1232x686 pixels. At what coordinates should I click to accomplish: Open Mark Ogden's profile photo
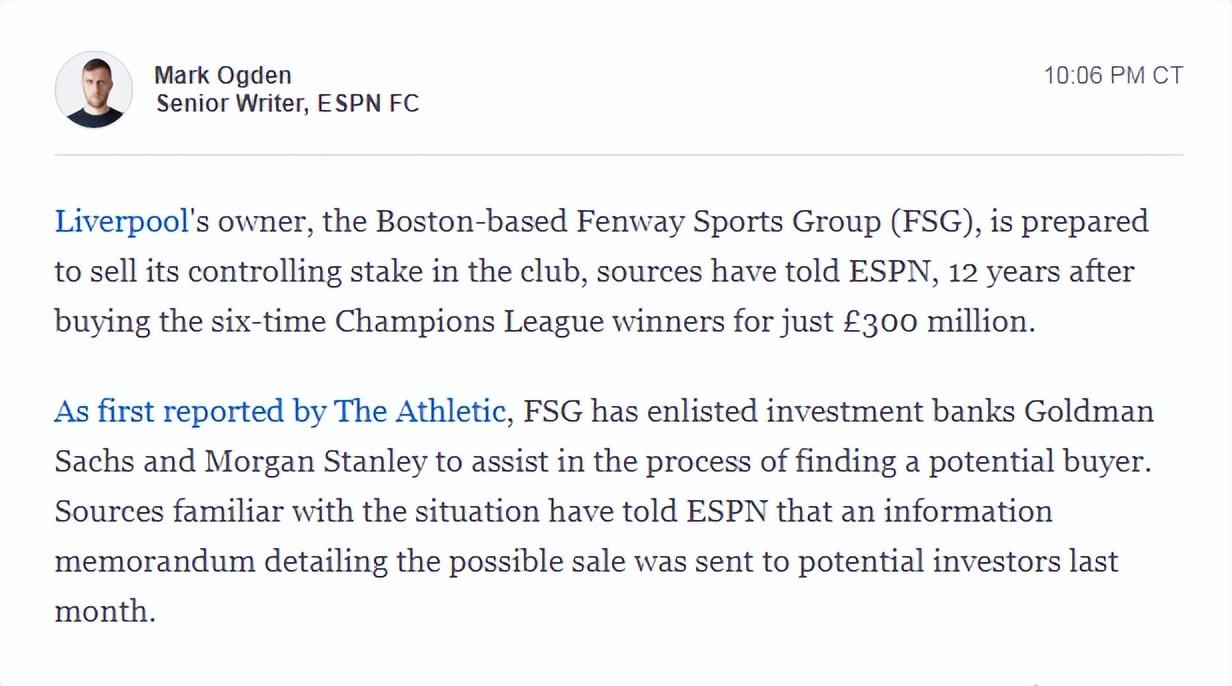pyautogui.click(x=93, y=90)
